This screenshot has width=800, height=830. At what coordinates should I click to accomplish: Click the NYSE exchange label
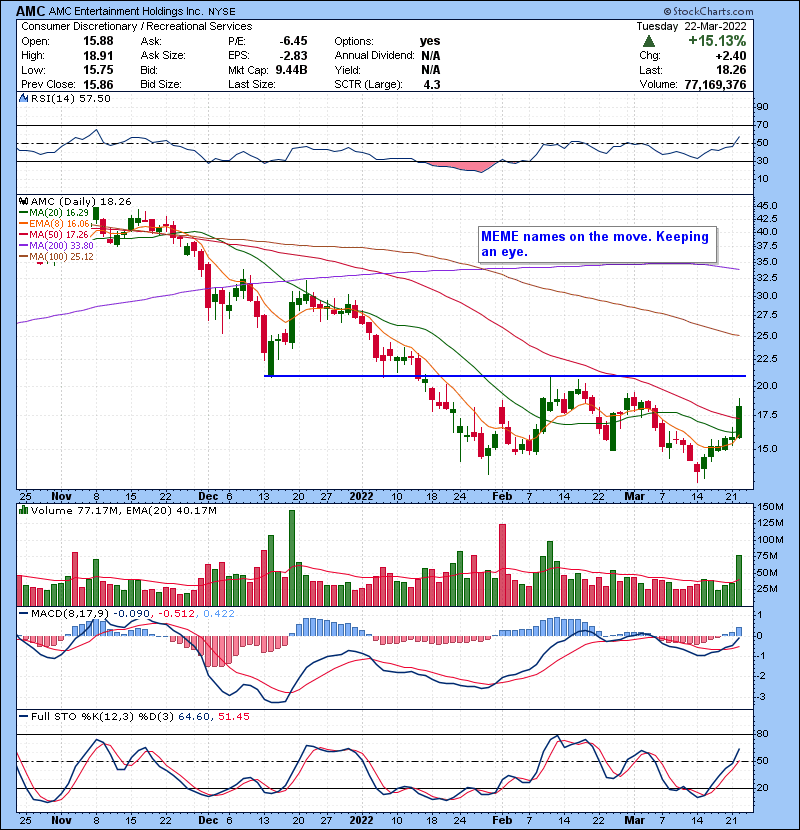[x=222, y=12]
